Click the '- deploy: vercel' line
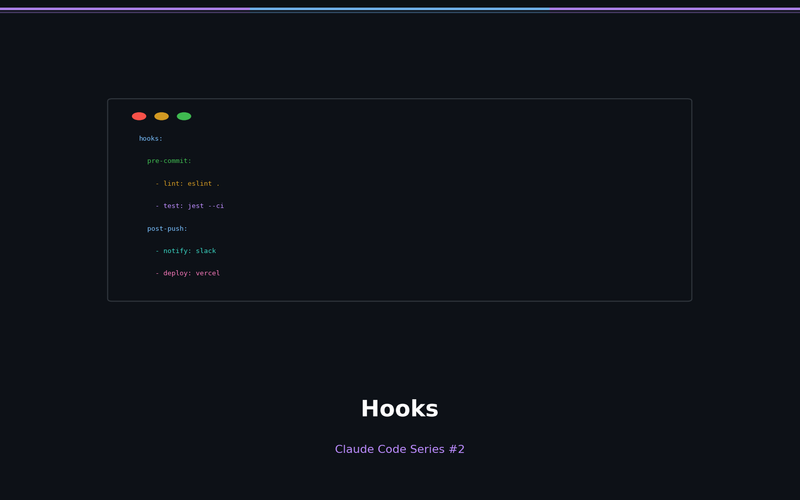 click(x=187, y=273)
